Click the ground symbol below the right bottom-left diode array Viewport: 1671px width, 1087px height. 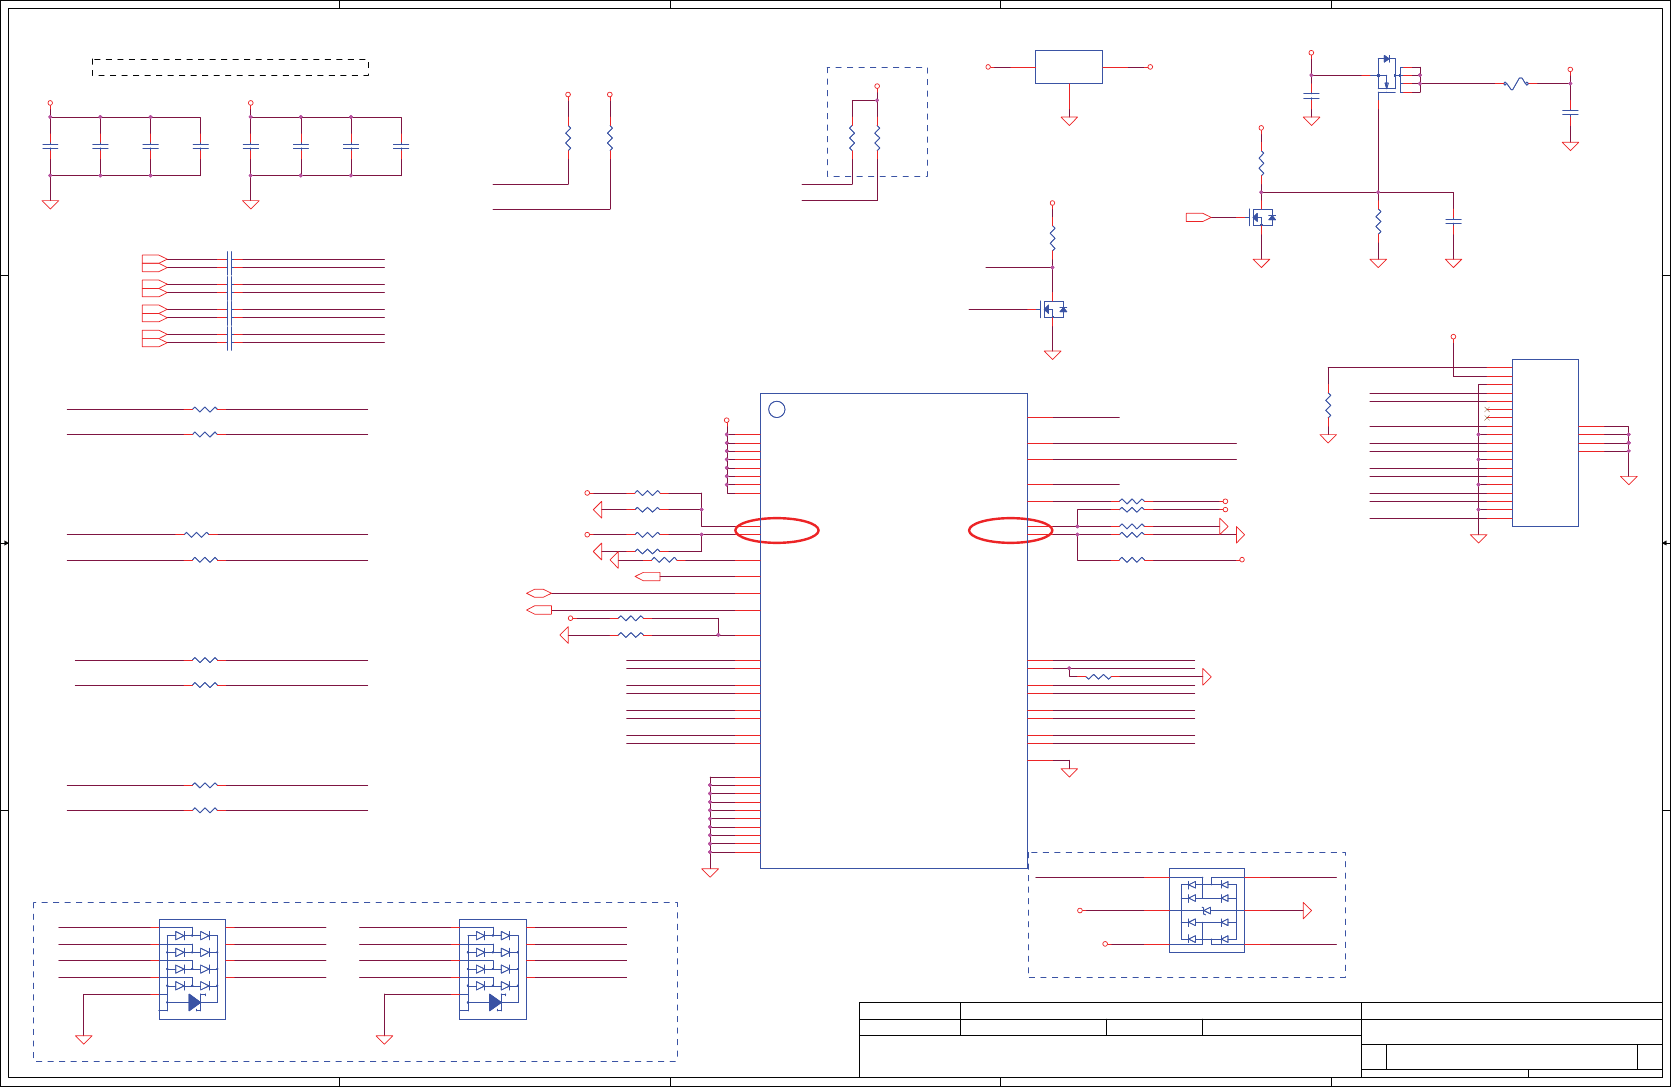pyautogui.click(x=384, y=1039)
